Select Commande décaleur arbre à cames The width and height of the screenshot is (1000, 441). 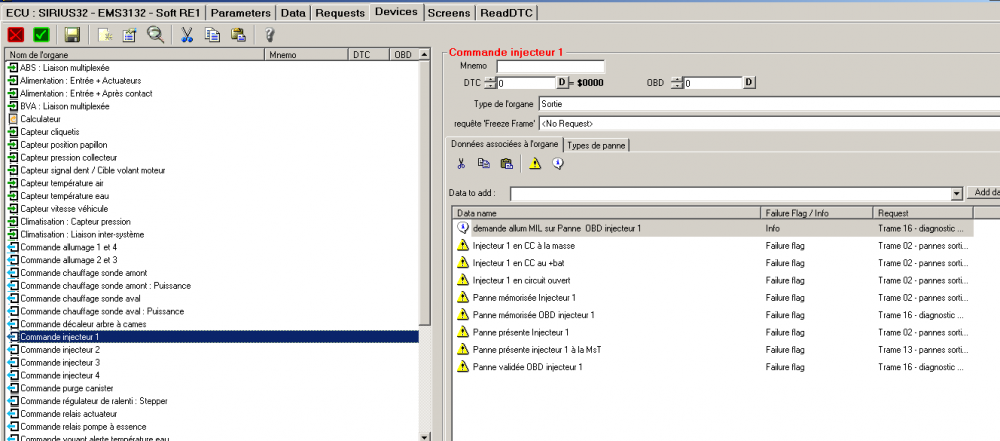pos(83,324)
